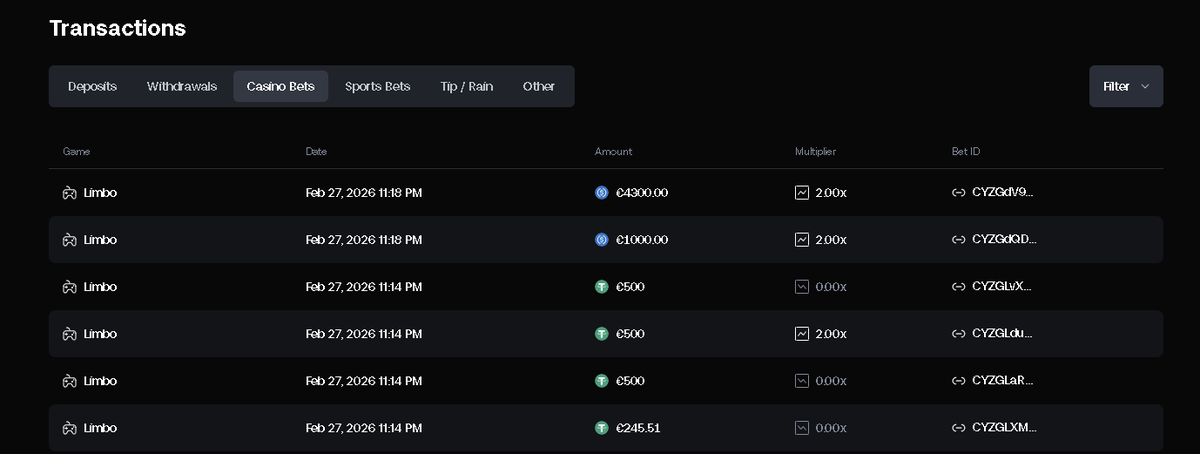Open bet ID CYZGLvX... link
The height and width of the screenshot is (454, 1200).
click(x=1002, y=287)
